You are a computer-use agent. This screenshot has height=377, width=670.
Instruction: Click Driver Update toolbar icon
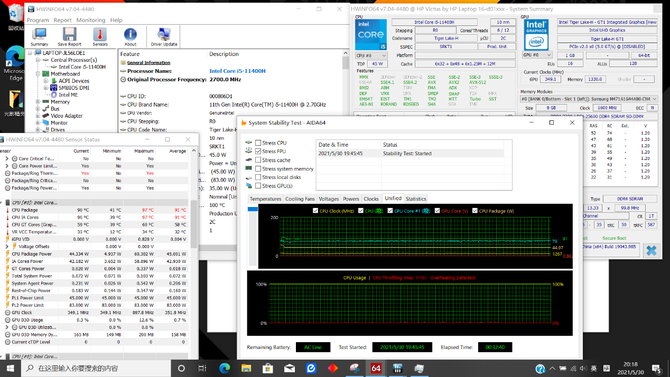click(164, 37)
